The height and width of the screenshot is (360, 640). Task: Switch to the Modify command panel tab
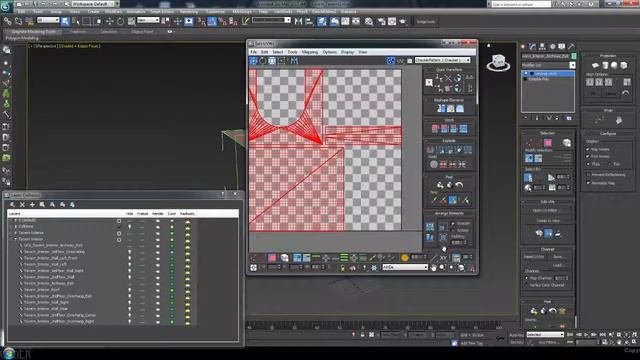point(532,47)
